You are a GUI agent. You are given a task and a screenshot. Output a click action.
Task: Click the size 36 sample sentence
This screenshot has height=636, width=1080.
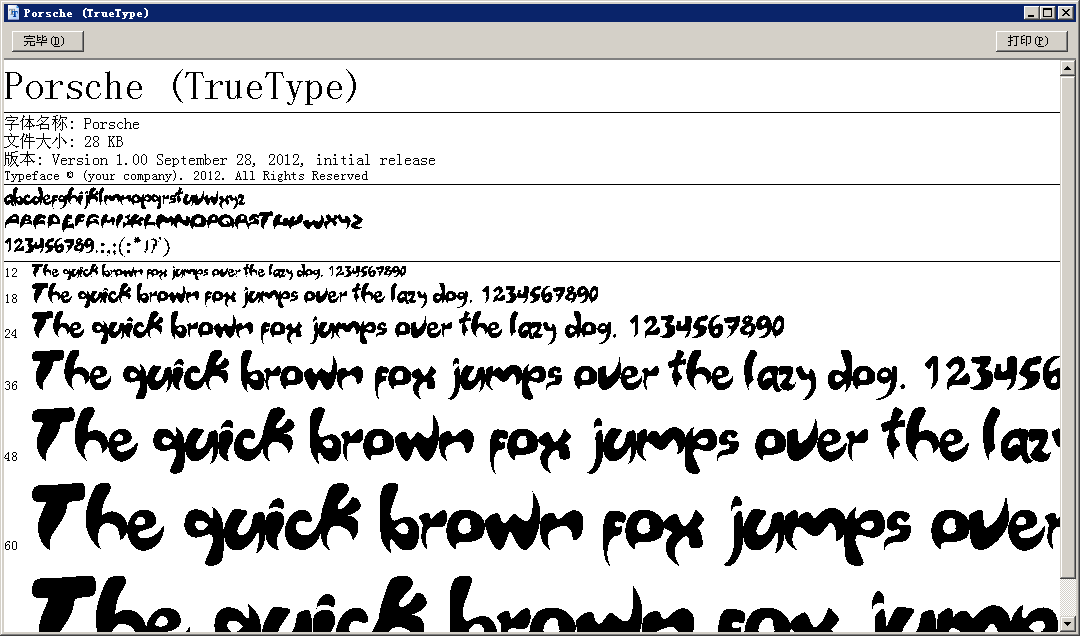(546, 374)
